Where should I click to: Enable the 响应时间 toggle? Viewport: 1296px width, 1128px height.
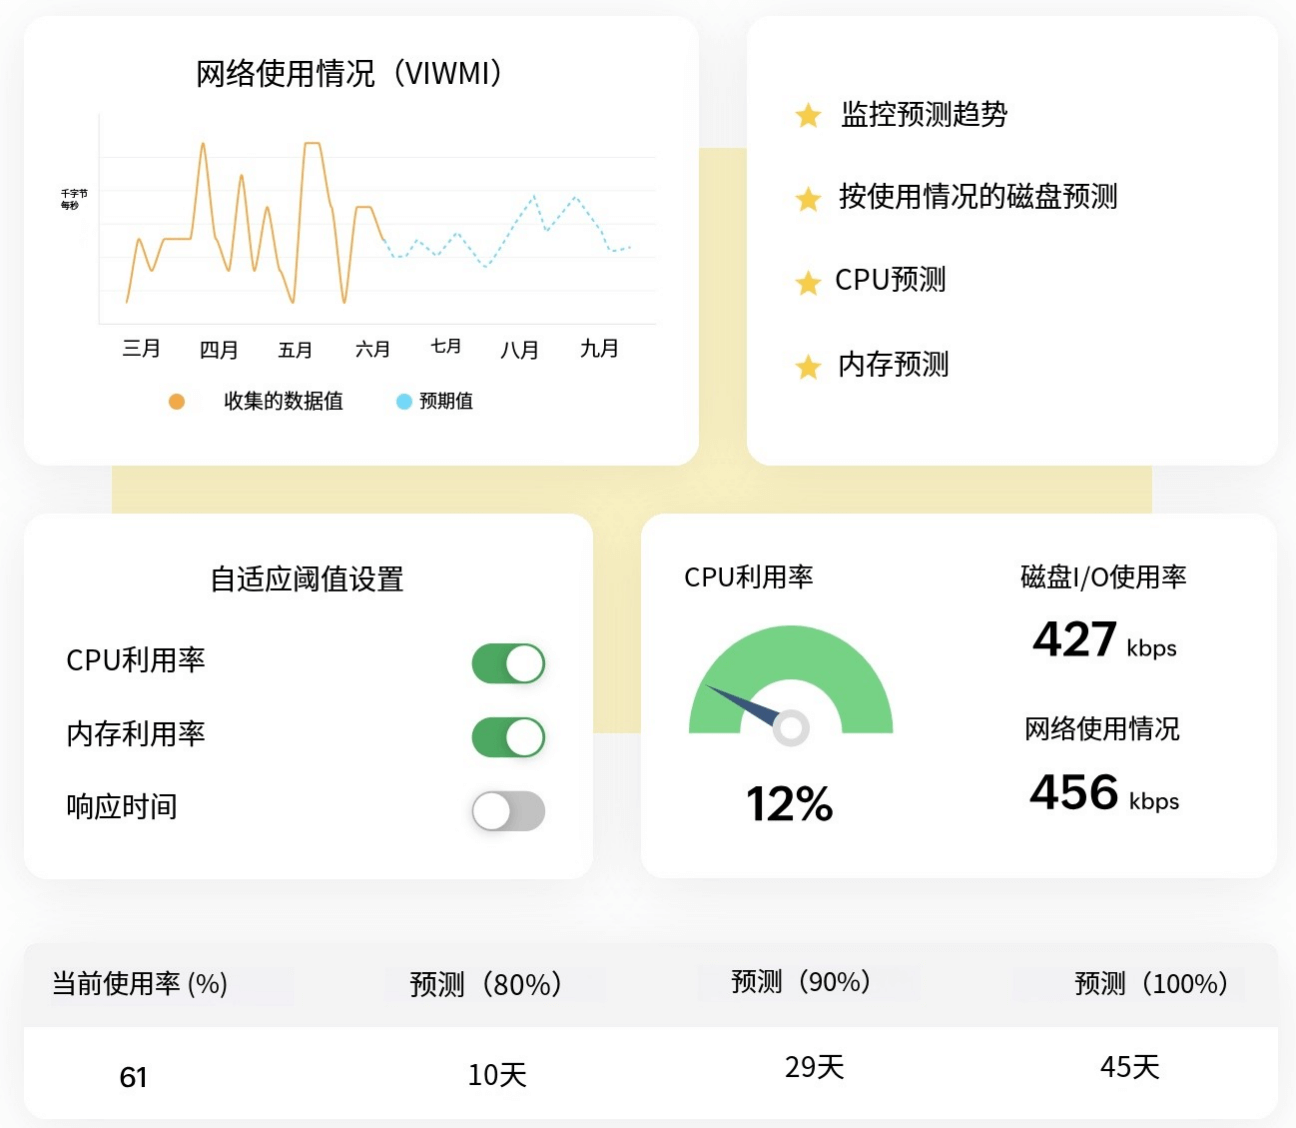pyautogui.click(x=509, y=809)
